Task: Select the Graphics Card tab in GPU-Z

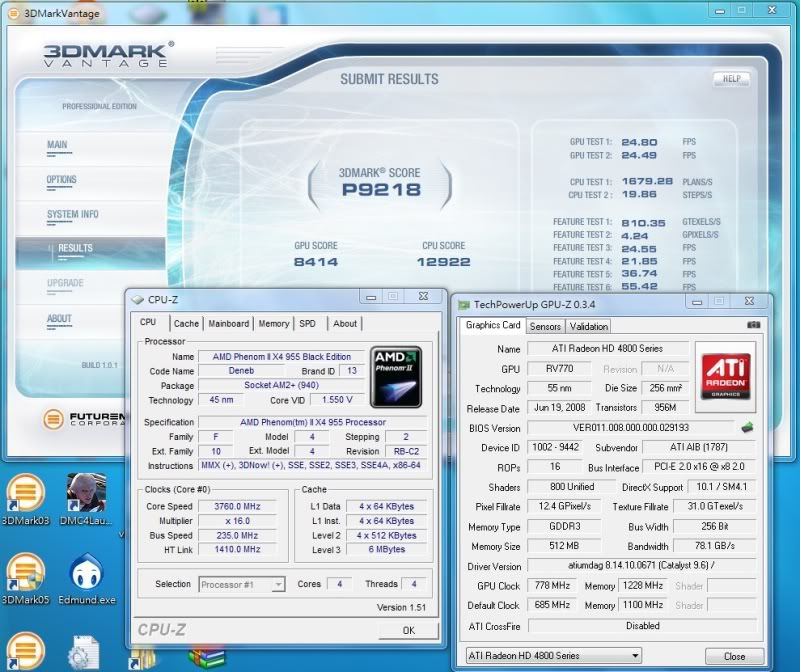Action: coord(493,325)
